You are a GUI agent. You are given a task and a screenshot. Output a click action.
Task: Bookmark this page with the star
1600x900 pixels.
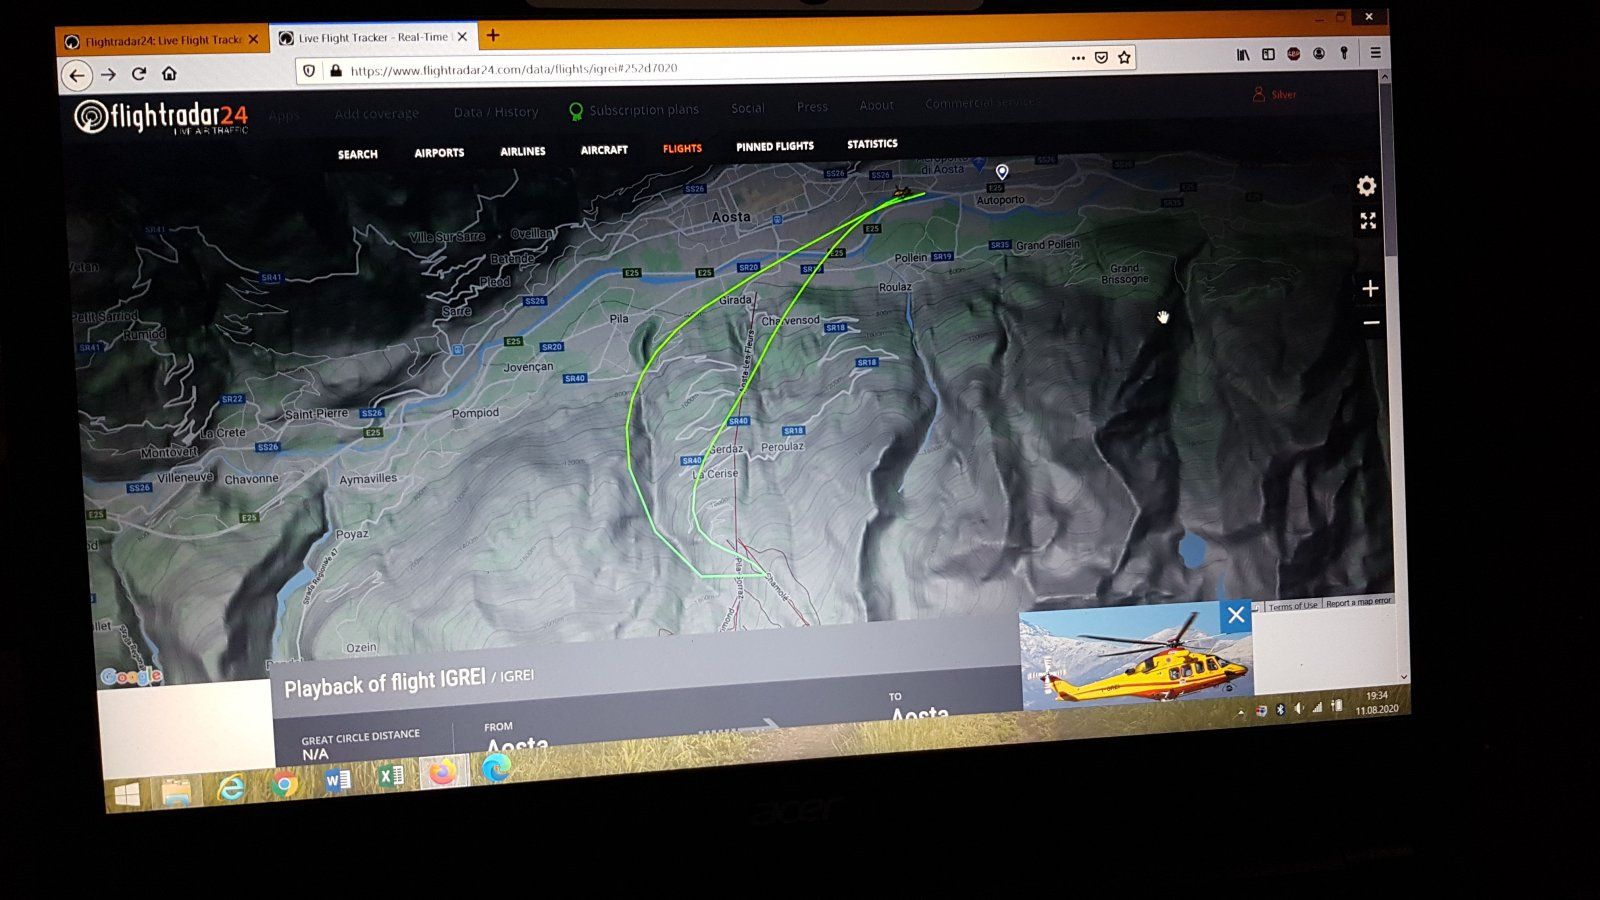(1124, 58)
